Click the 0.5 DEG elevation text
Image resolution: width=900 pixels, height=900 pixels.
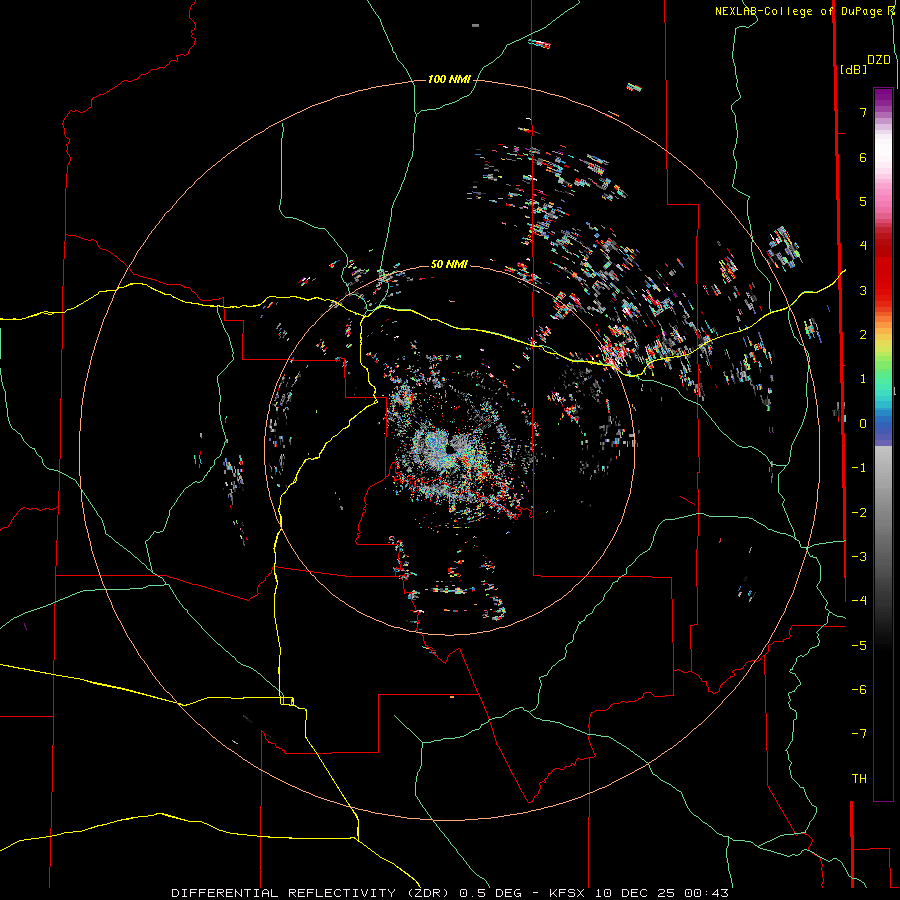(x=491, y=893)
